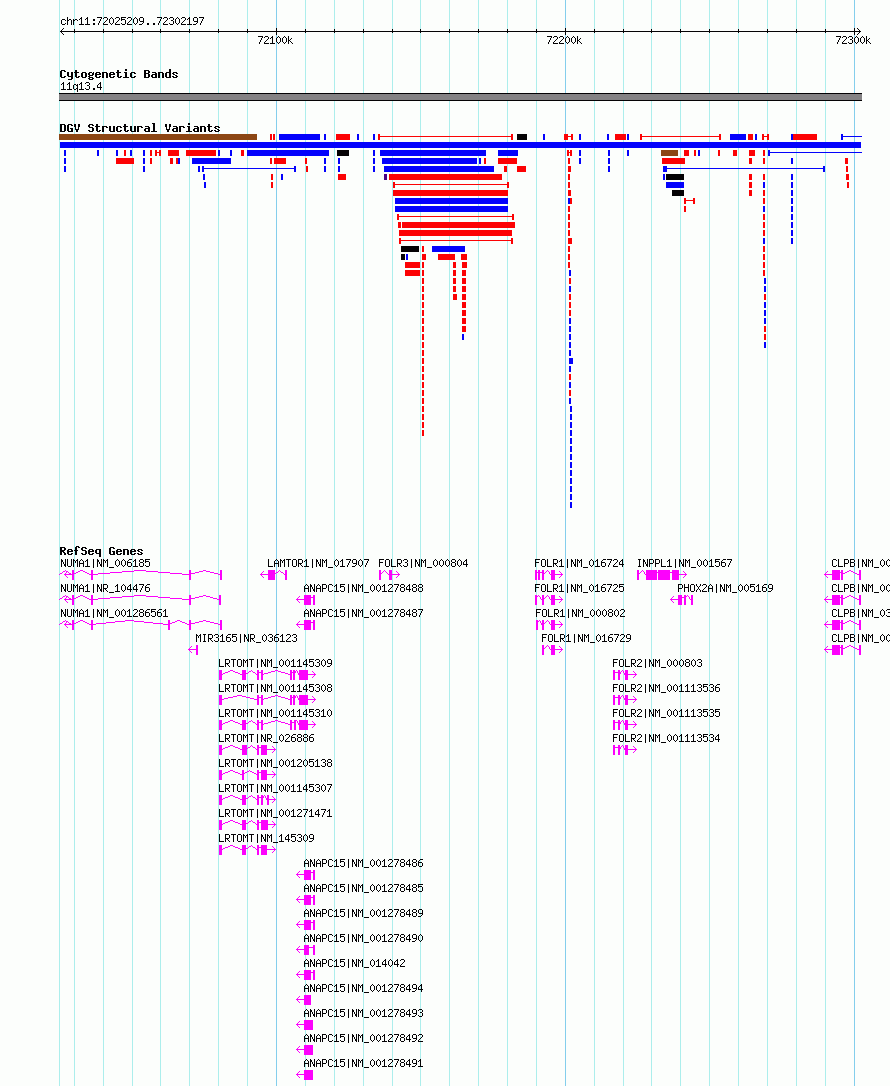Click the FOLR2|NM_001113535 transcript label
890x1086 pixels.
666,713
